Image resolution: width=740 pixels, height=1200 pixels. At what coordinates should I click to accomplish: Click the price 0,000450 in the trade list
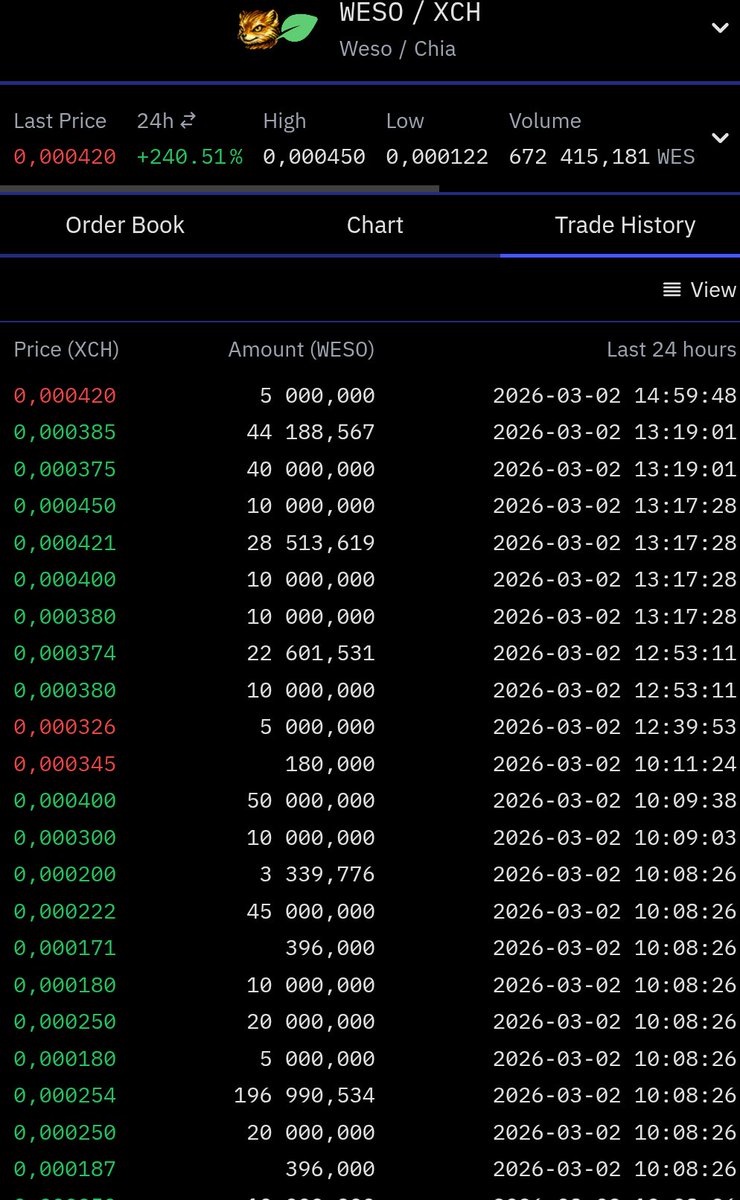click(65, 506)
